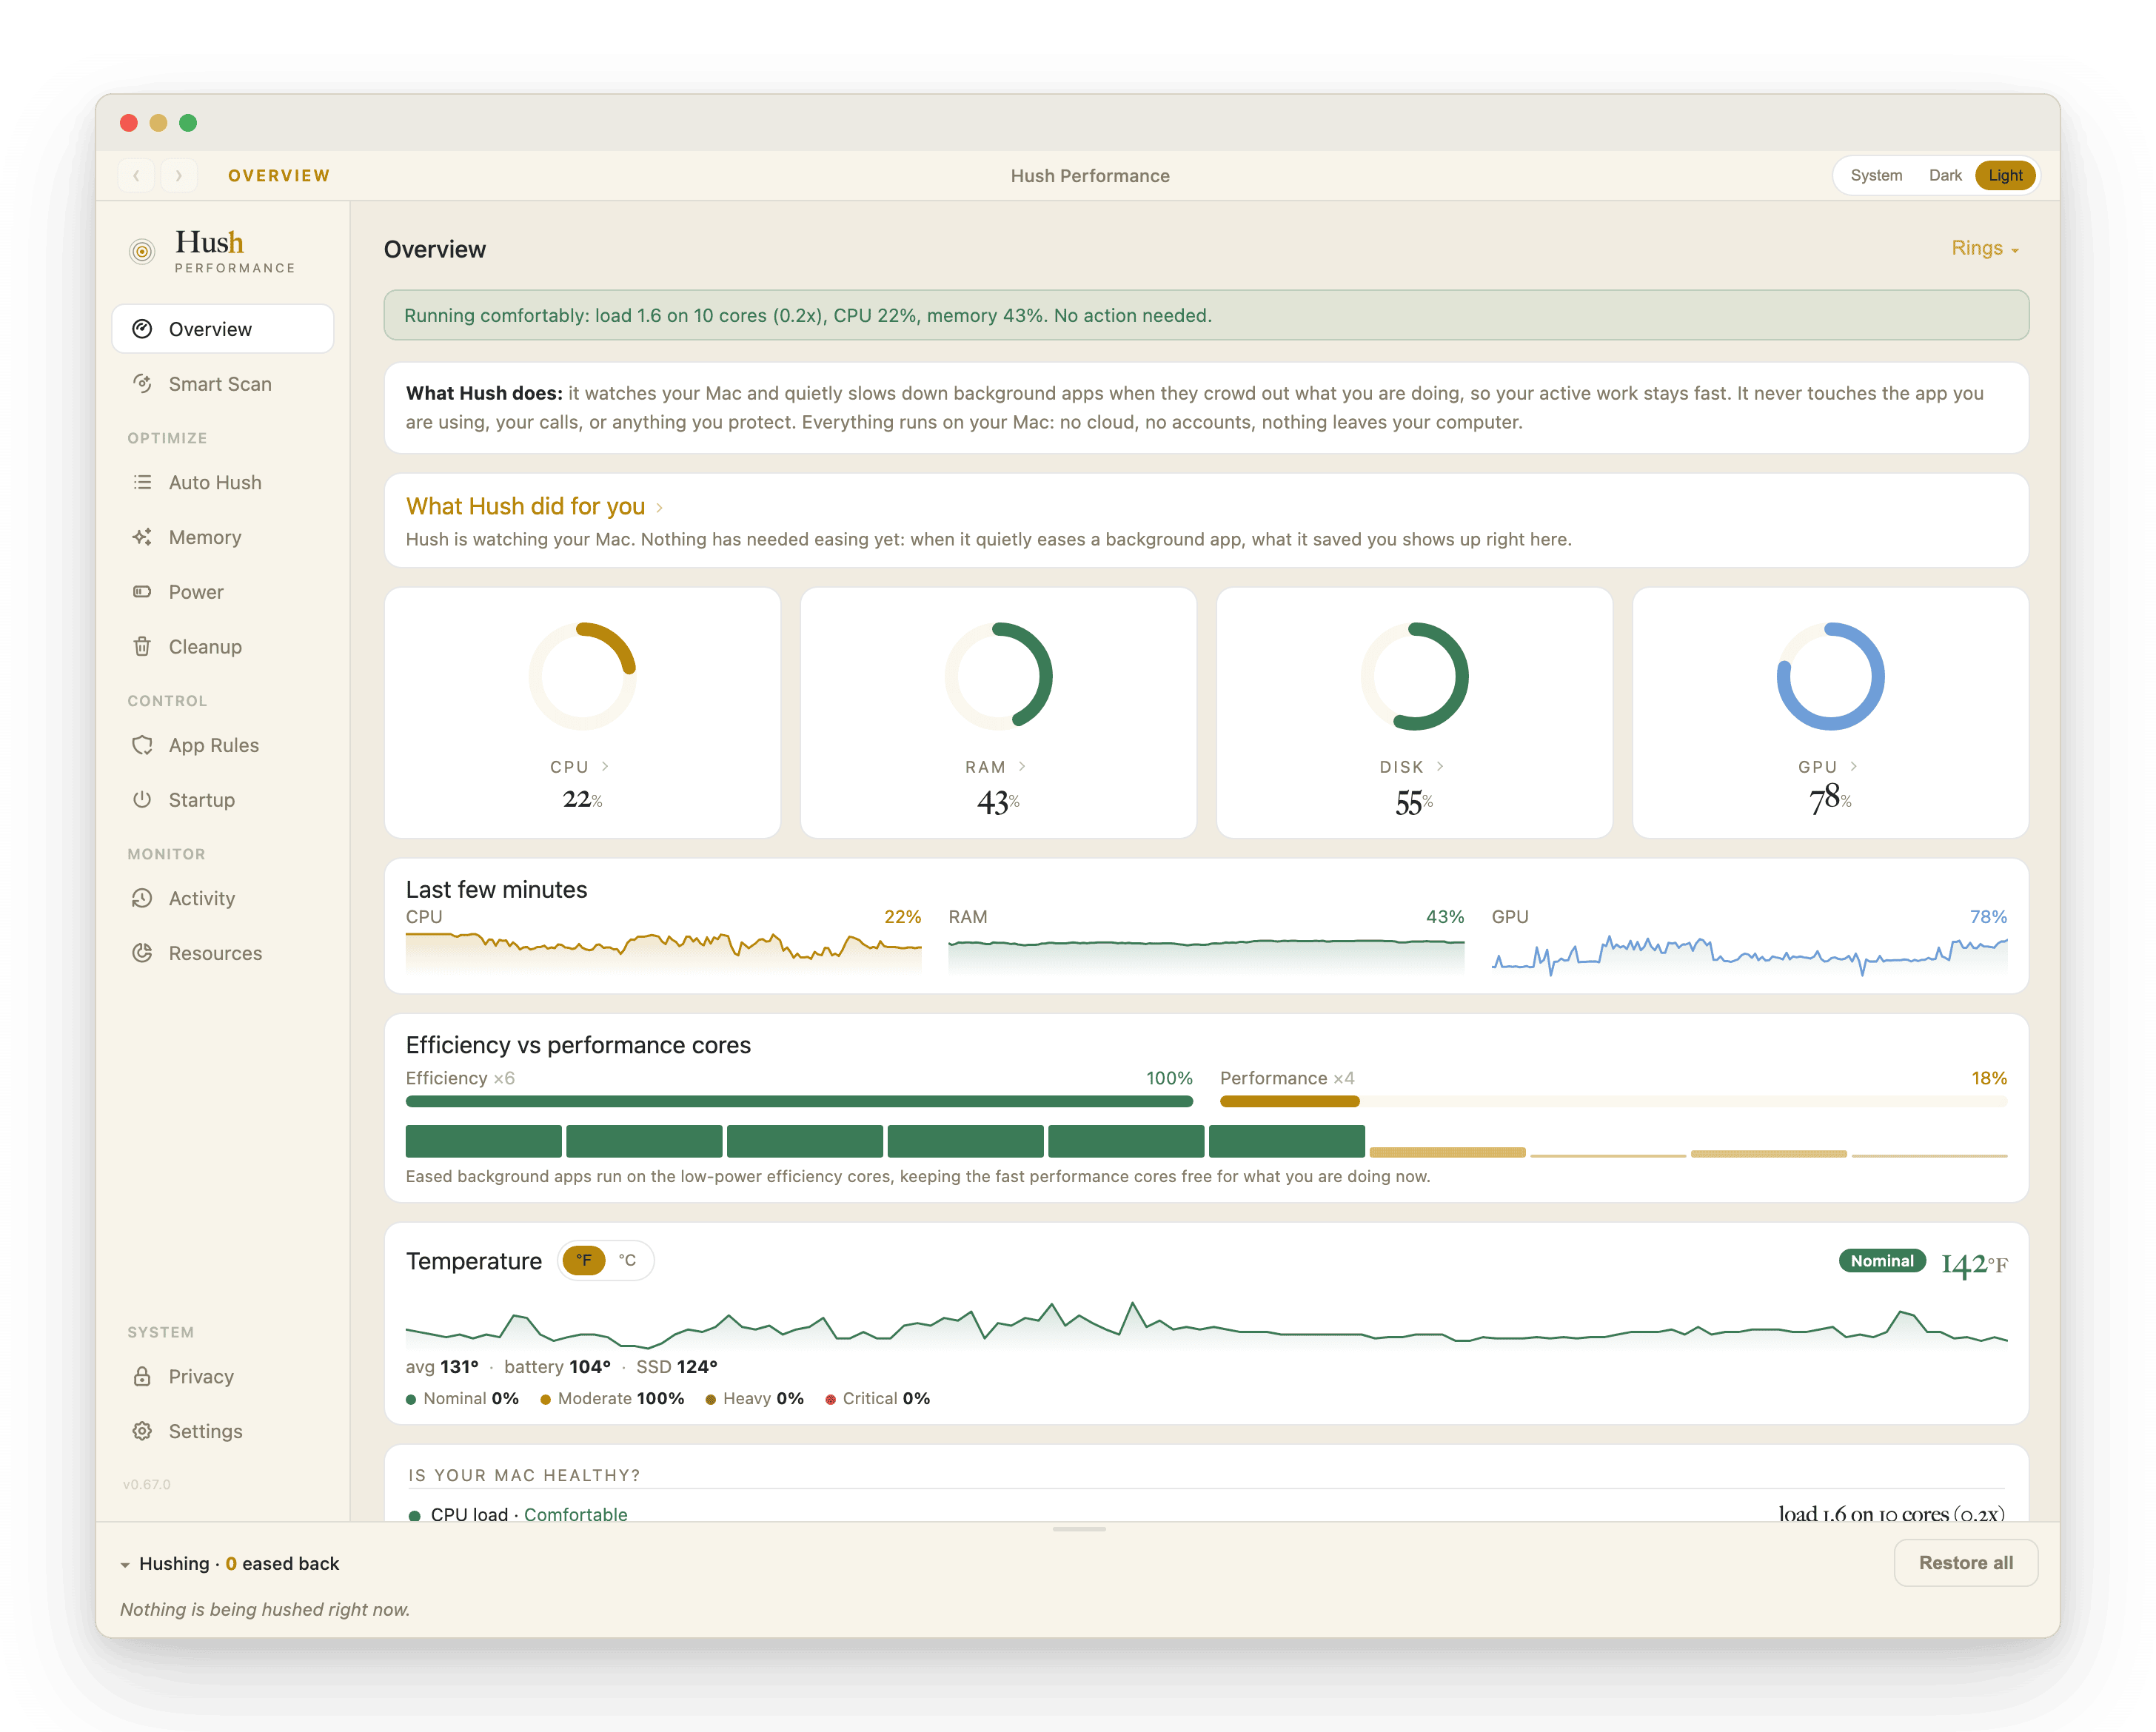Click Restore all button

click(1965, 1562)
